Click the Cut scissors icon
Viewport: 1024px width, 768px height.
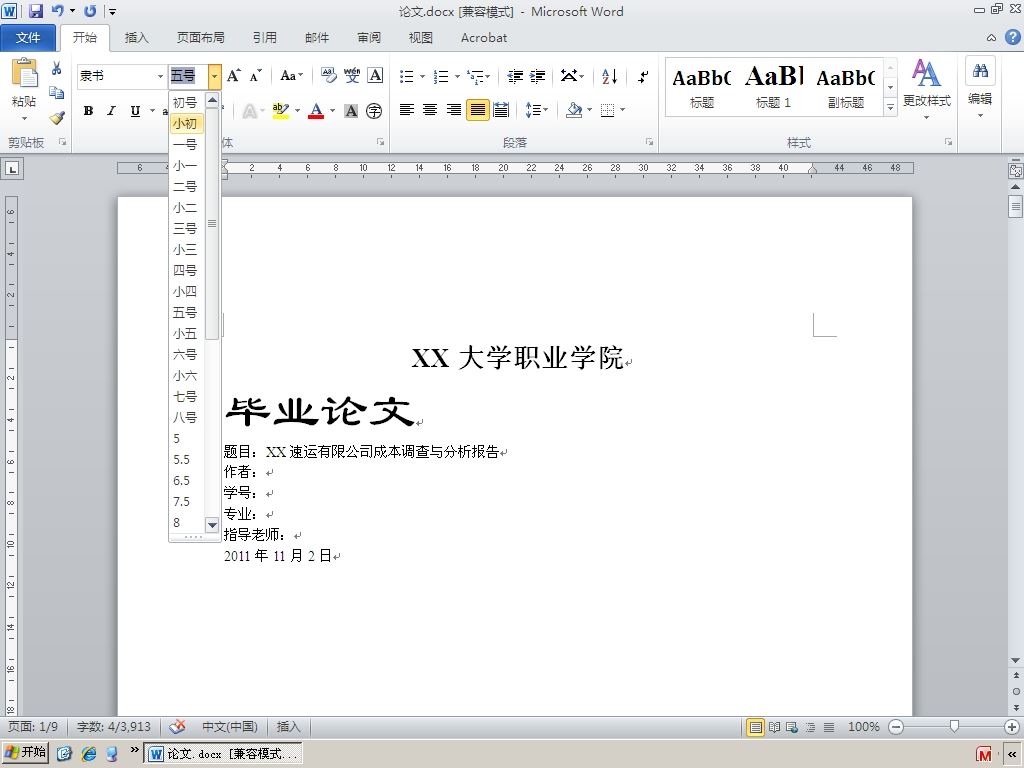57,68
